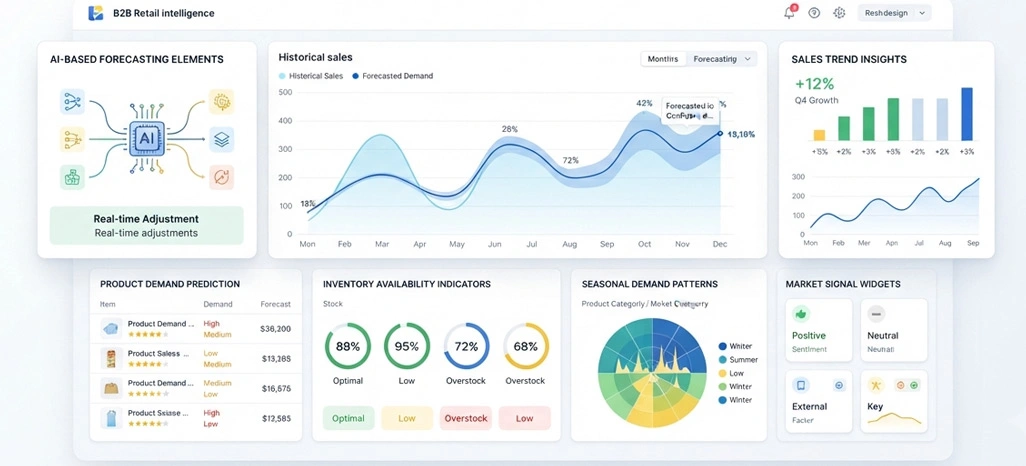Toggle the Historical Sales legend item

pyautogui.click(x=311, y=76)
